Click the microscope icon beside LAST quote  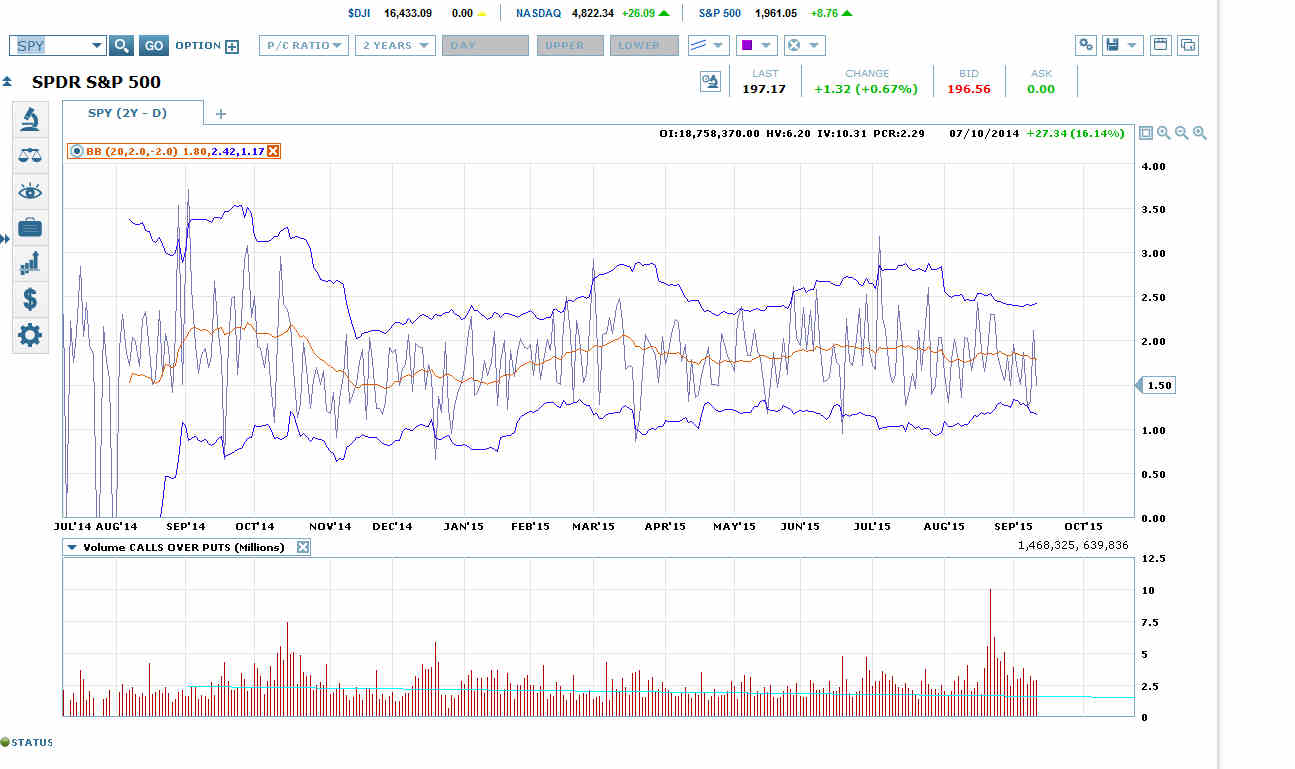(x=710, y=82)
